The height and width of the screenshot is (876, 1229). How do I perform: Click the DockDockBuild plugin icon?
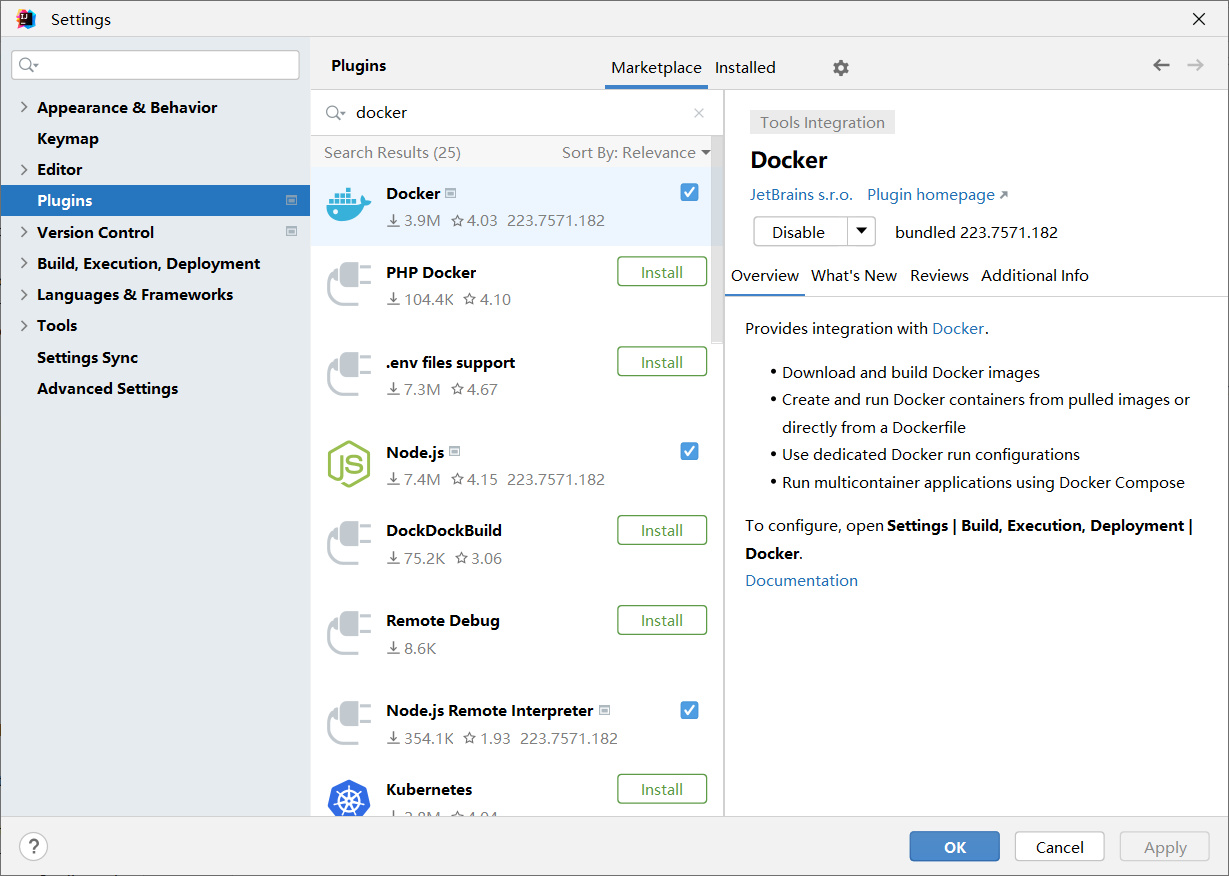coord(349,542)
